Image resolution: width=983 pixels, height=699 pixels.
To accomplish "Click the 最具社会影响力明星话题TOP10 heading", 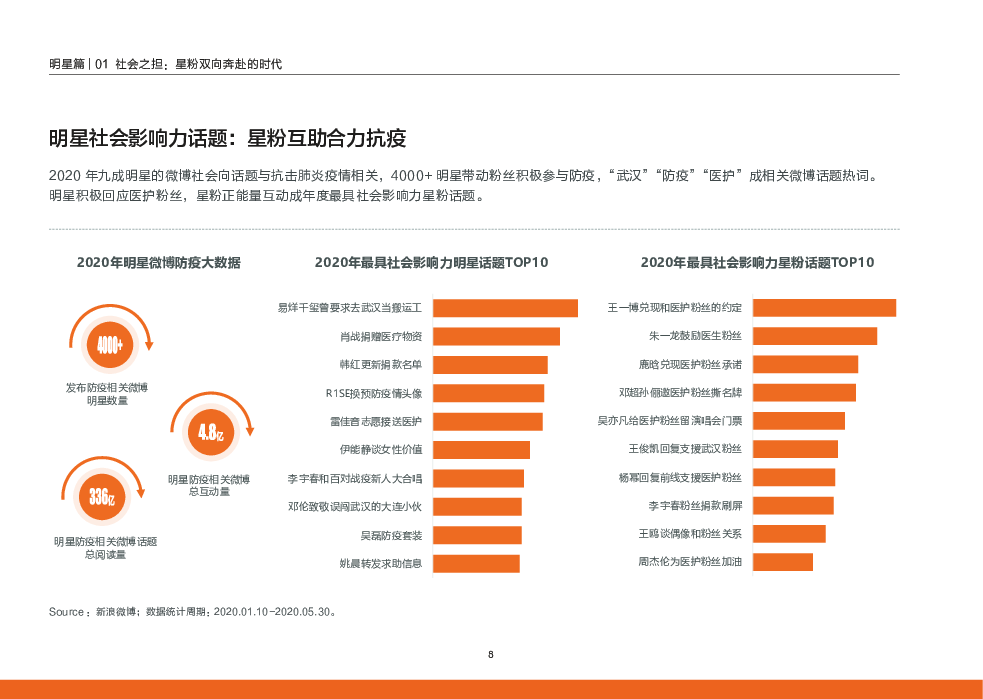I will (x=431, y=263).
